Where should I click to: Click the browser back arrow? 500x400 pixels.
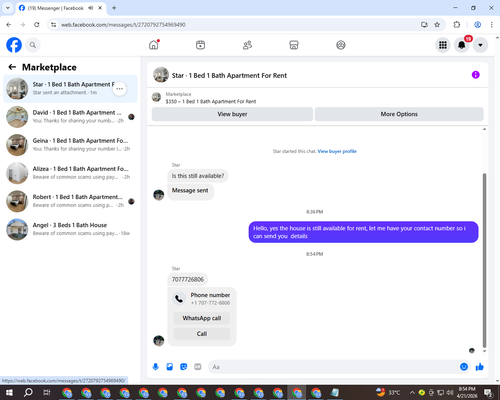point(9,25)
